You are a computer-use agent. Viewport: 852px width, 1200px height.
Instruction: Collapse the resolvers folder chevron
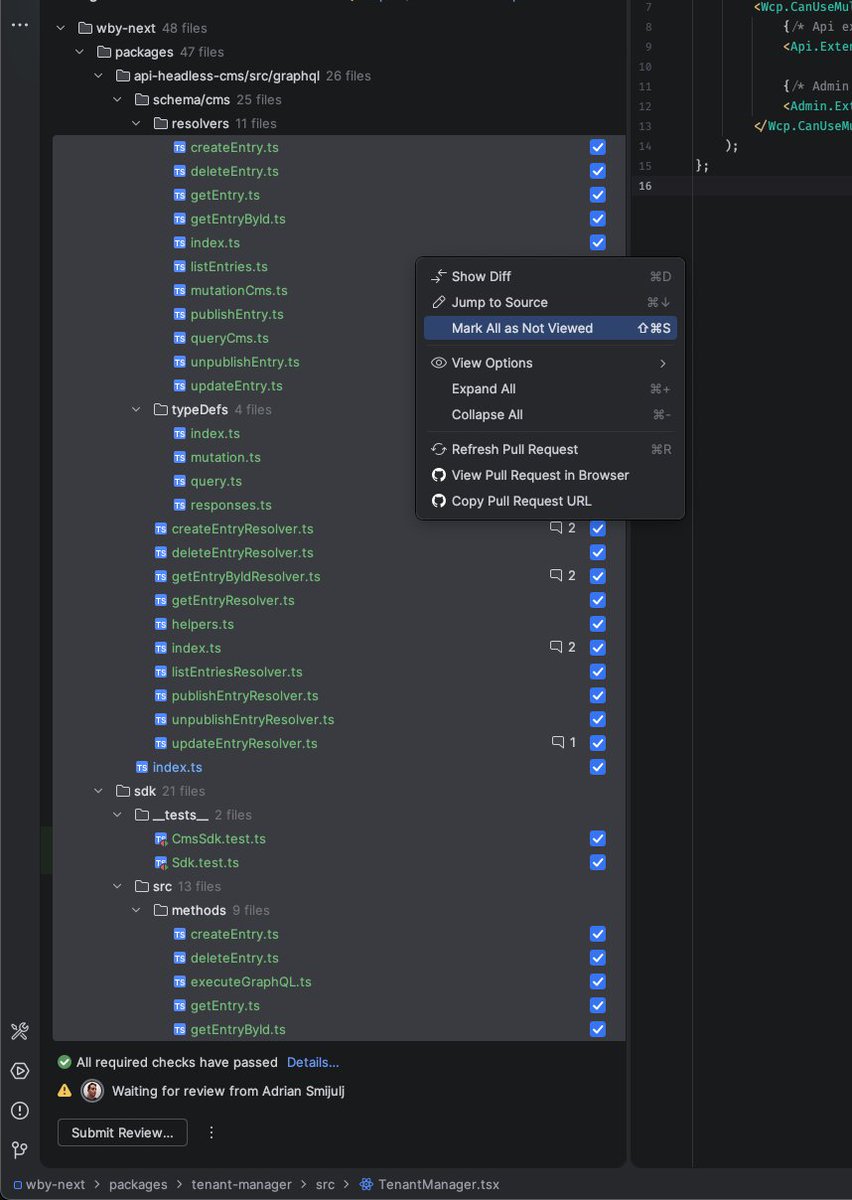point(137,124)
